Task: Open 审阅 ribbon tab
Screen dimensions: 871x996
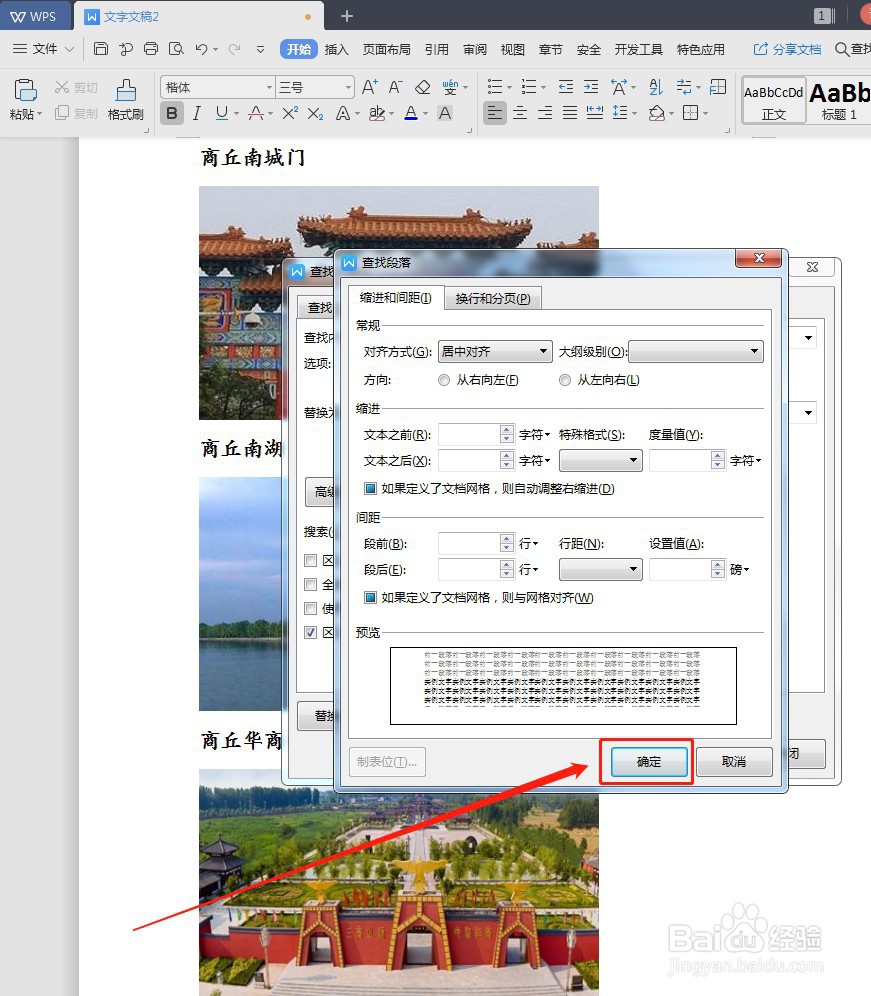Action: (475, 50)
